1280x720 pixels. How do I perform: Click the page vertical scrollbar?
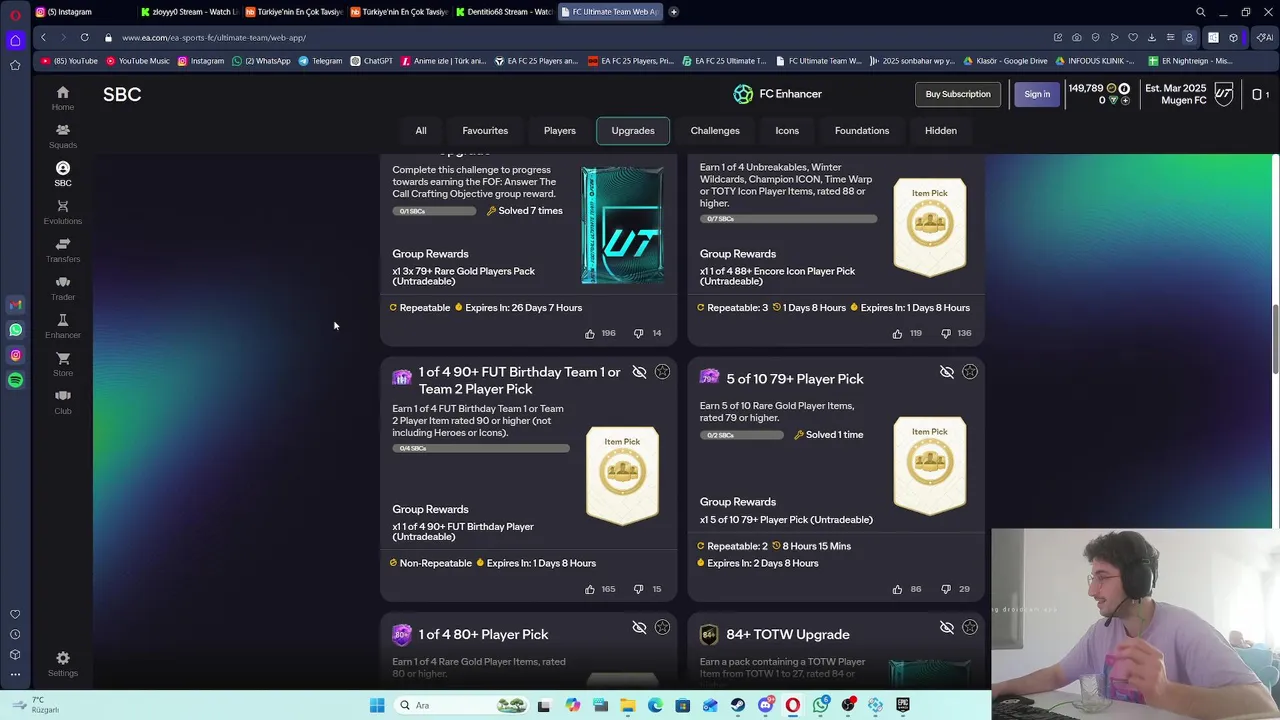pyautogui.click(x=1275, y=340)
